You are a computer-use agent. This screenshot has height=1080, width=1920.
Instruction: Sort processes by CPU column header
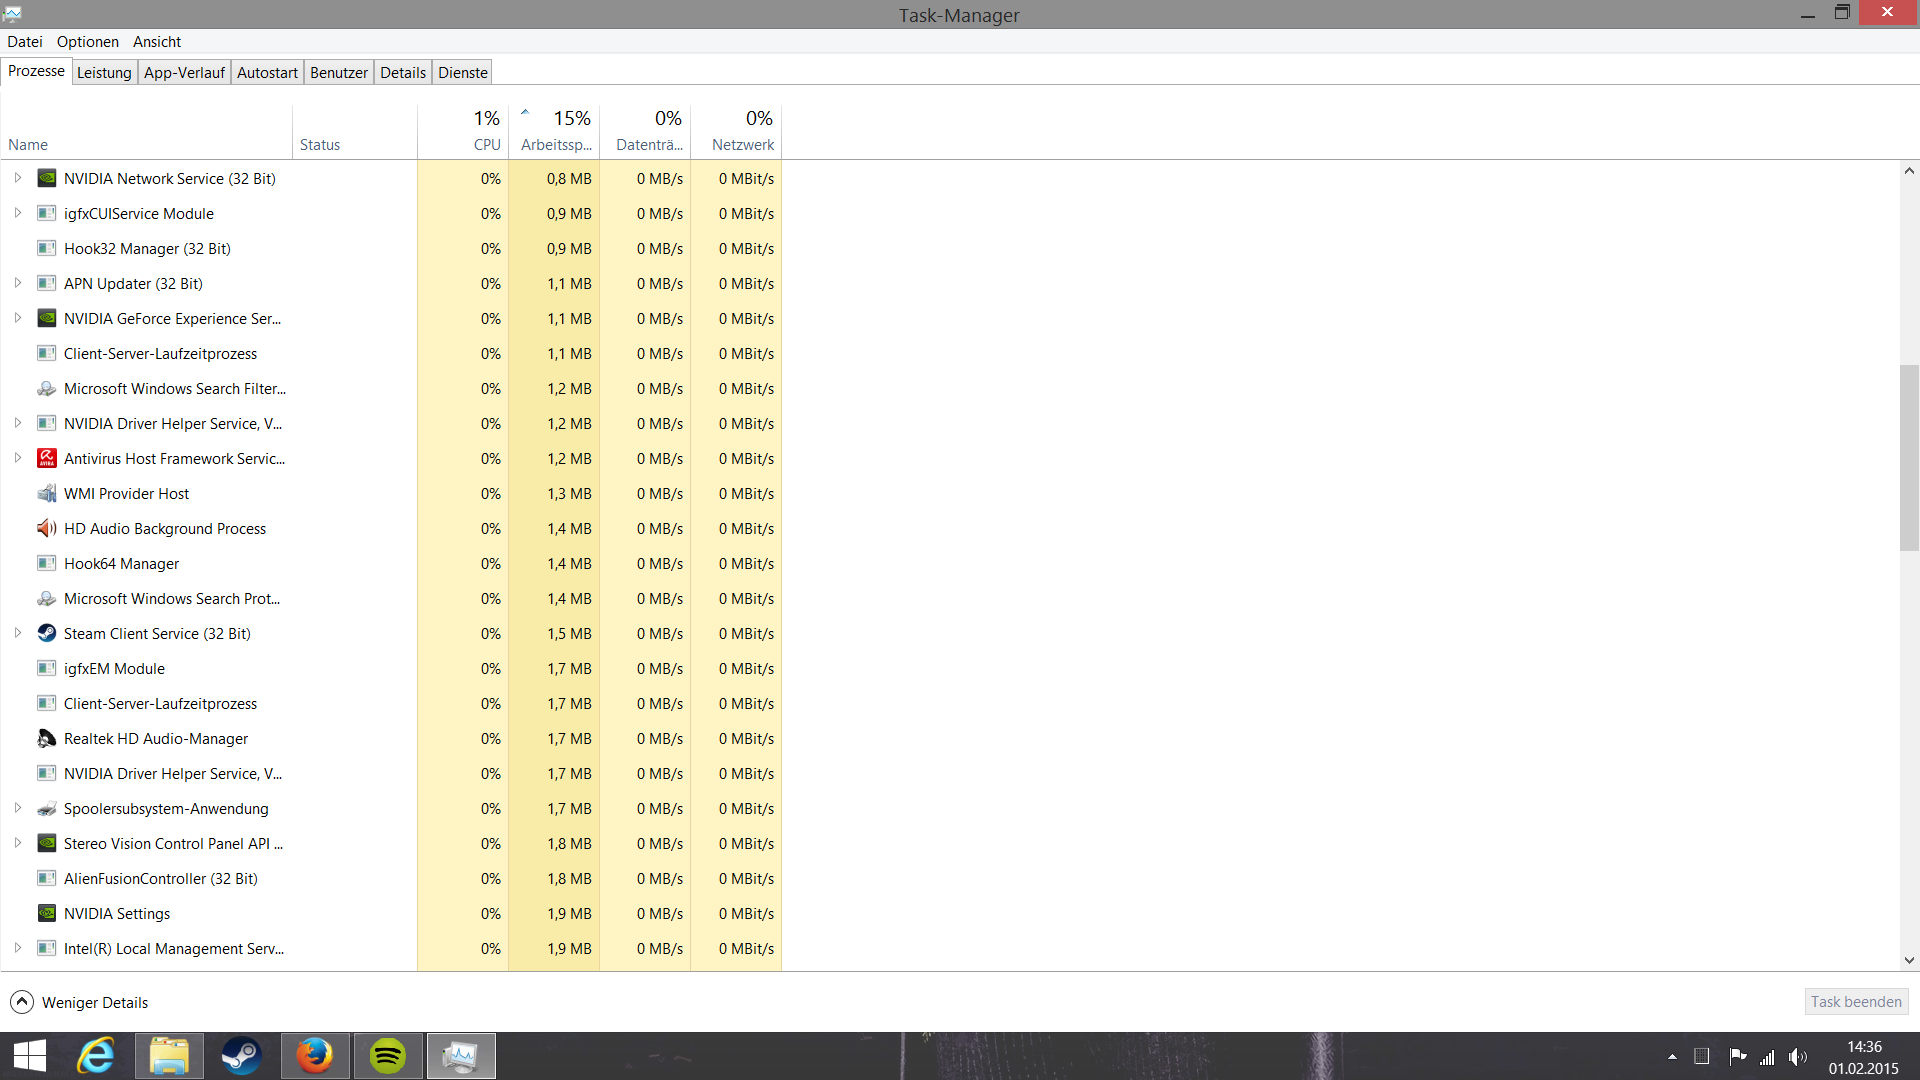click(x=486, y=144)
